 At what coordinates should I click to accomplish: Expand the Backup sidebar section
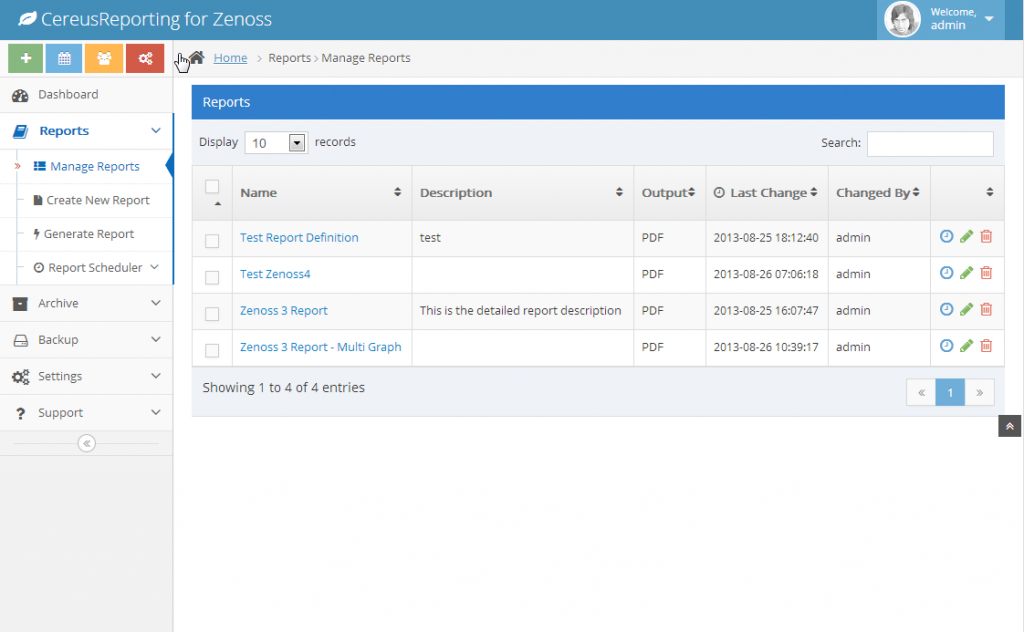tap(86, 340)
